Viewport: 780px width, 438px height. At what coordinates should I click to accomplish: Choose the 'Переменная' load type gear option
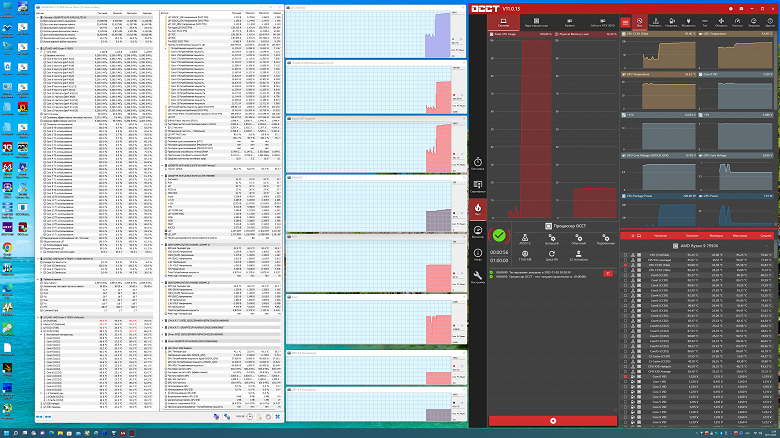[605, 239]
